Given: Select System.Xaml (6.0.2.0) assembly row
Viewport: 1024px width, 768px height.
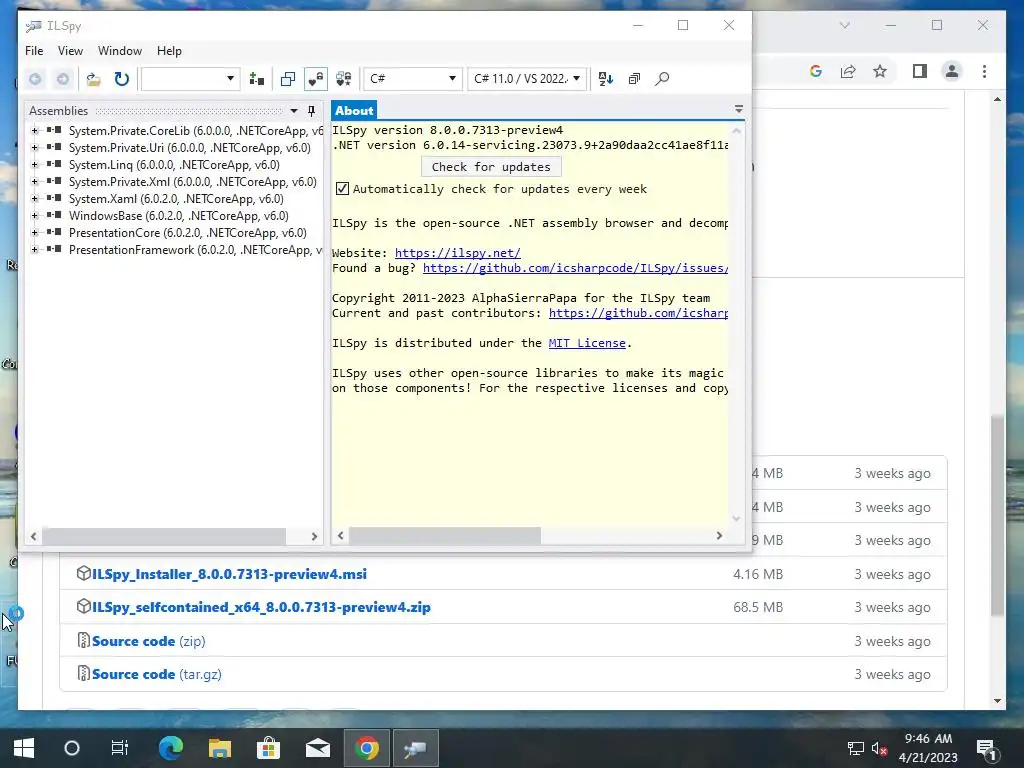Looking at the screenshot, I should point(176,199).
